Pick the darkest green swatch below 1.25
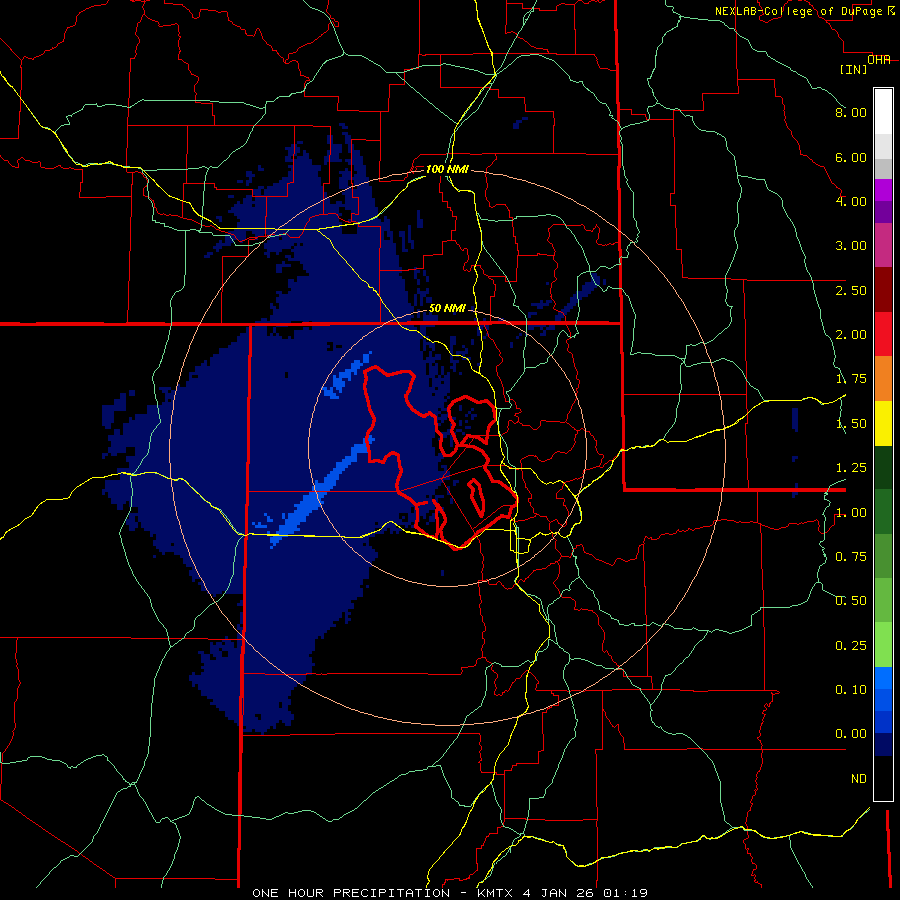 (883, 468)
